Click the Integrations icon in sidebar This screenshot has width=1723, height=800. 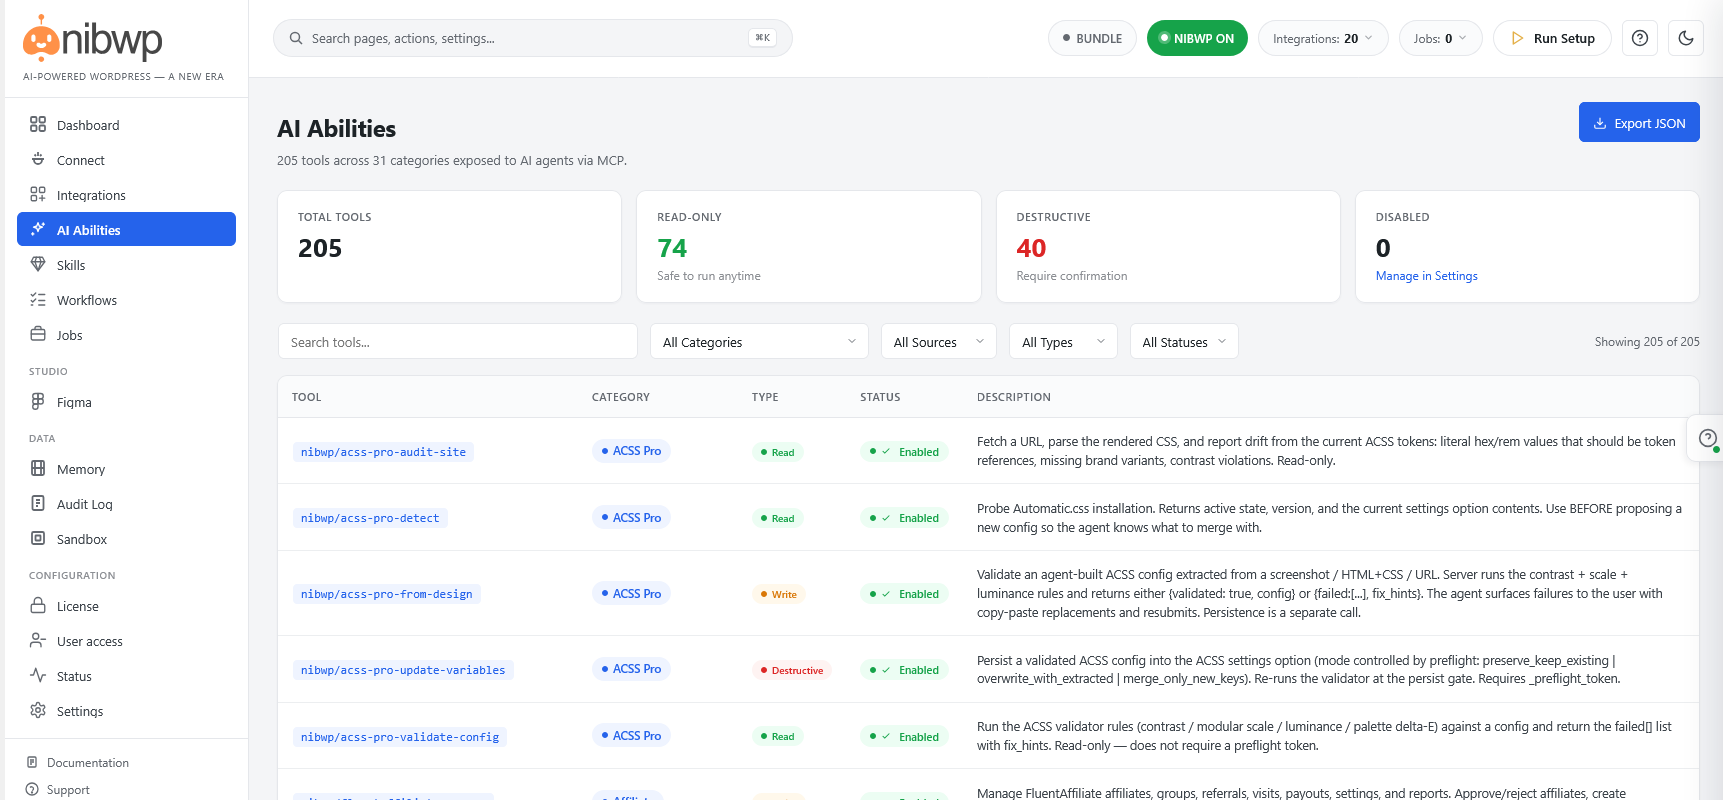tap(38, 194)
